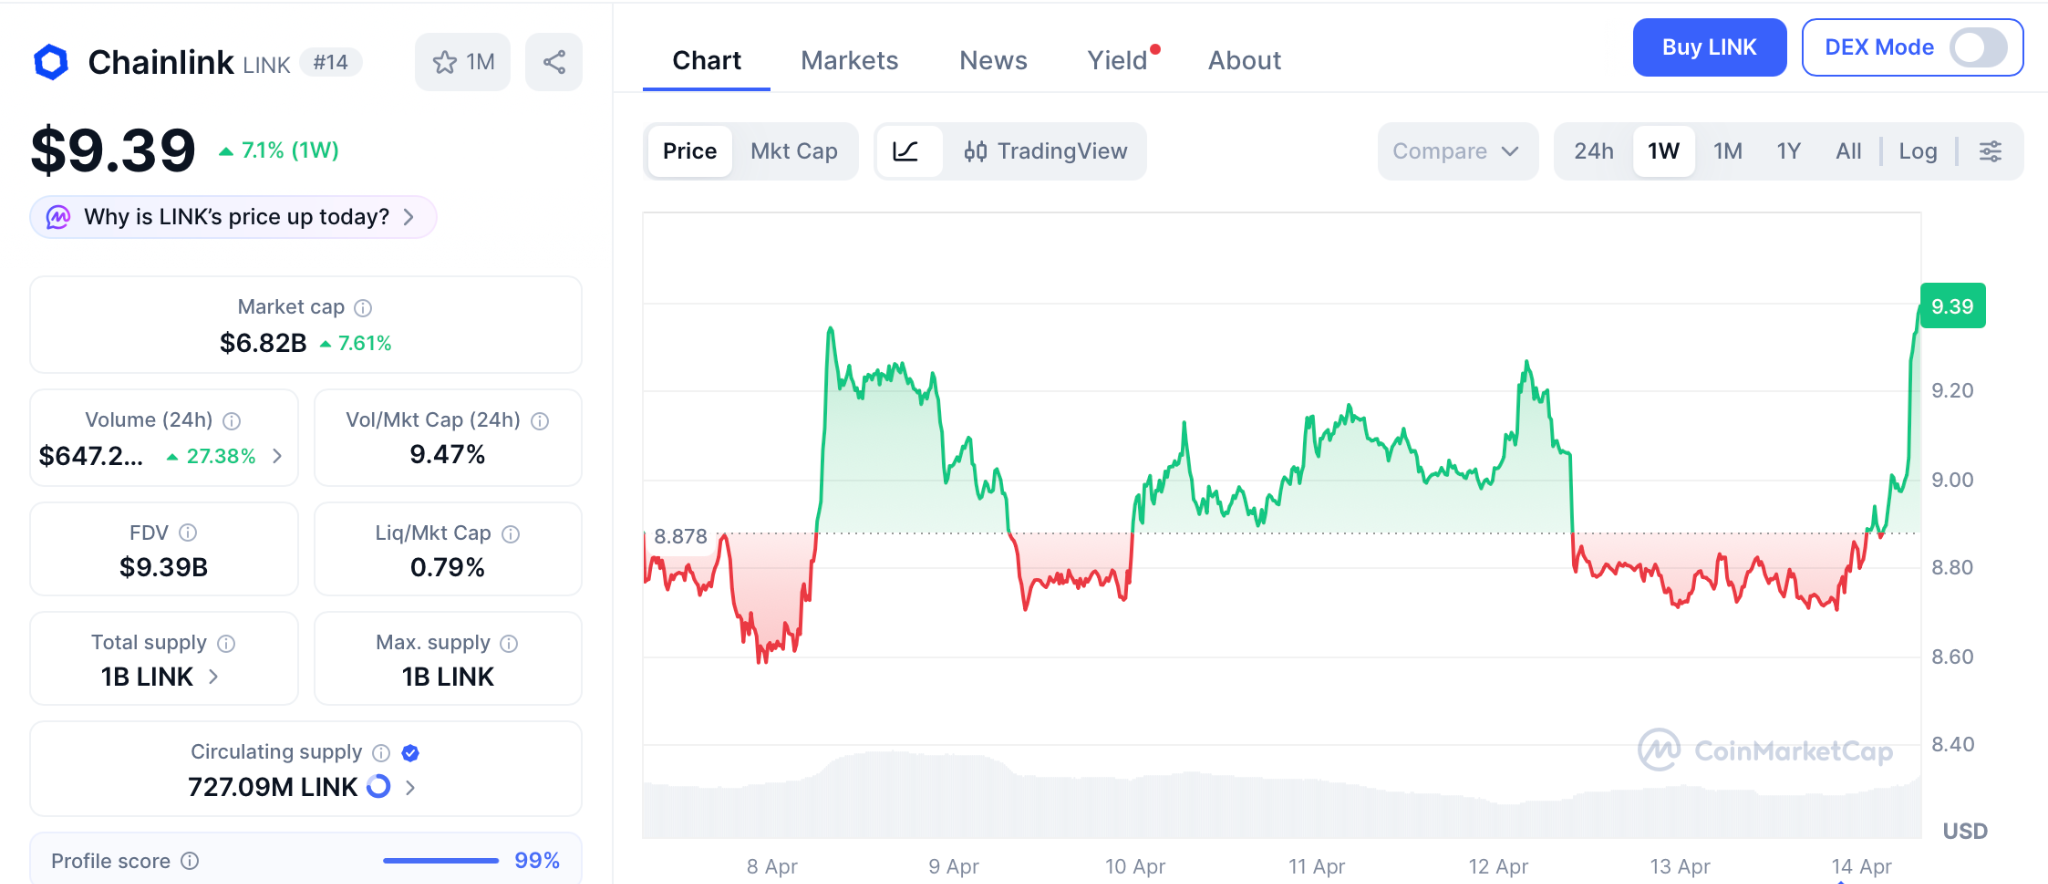Switch chart to Mkt Cap view

(794, 151)
